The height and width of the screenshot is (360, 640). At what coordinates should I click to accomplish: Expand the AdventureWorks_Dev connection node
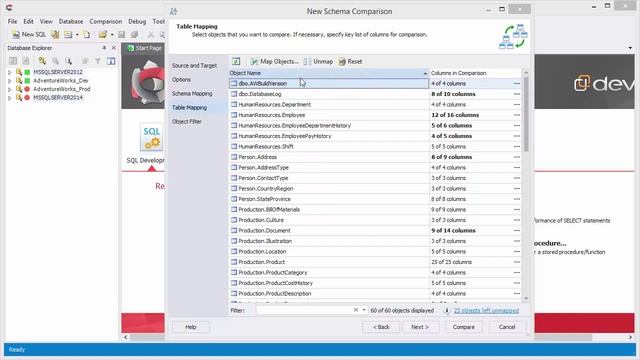pos(9,81)
